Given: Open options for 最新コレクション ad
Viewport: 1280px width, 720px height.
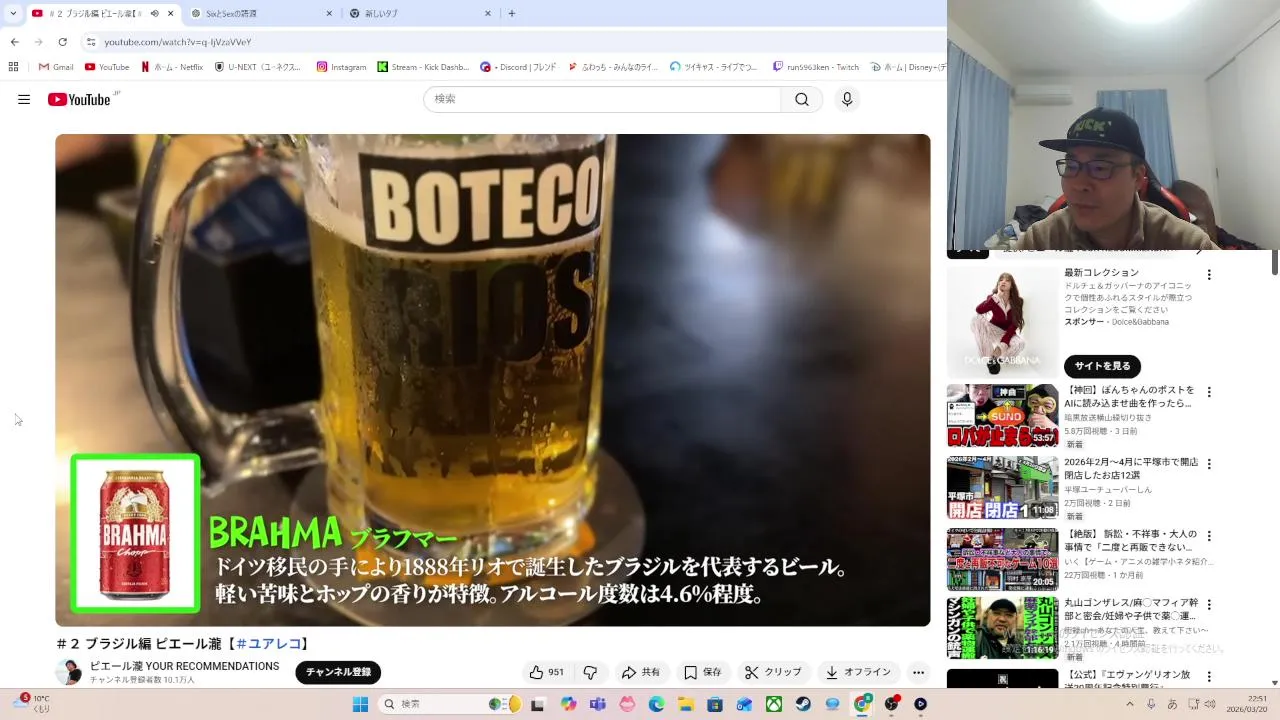Looking at the screenshot, I should pos(1208,275).
